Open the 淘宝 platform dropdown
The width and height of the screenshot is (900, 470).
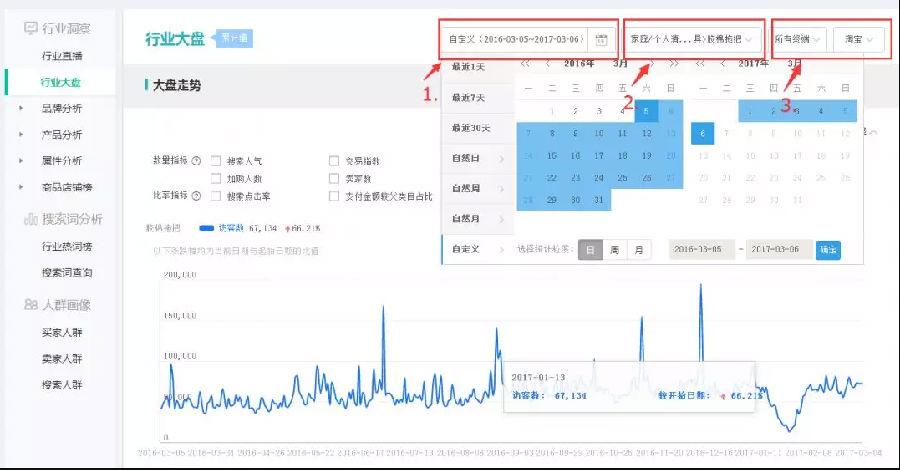click(x=858, y=40)
